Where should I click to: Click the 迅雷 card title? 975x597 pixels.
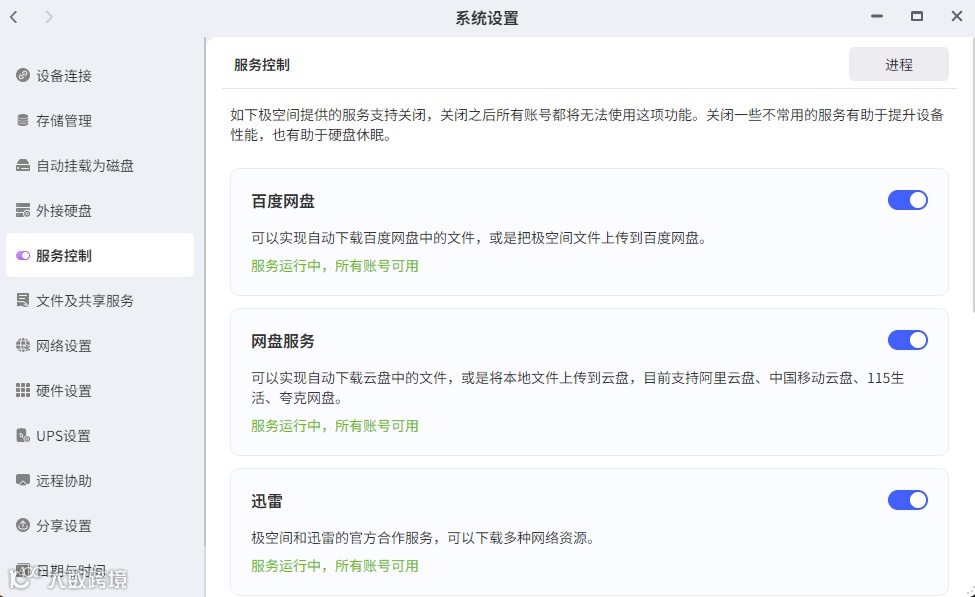point(267,501)
